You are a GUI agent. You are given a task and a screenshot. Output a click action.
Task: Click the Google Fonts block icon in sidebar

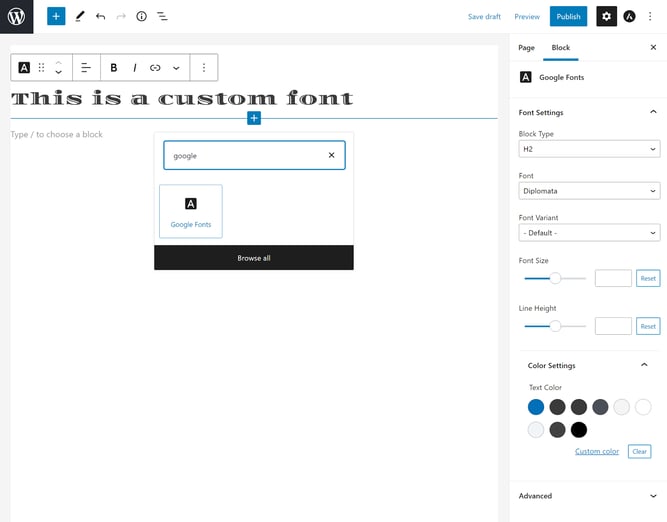coord(526,77)
